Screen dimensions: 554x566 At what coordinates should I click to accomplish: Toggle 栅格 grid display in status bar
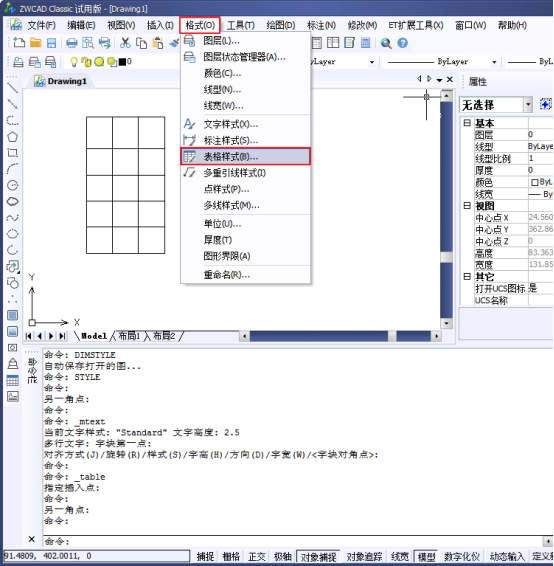[x=231, y=556]
